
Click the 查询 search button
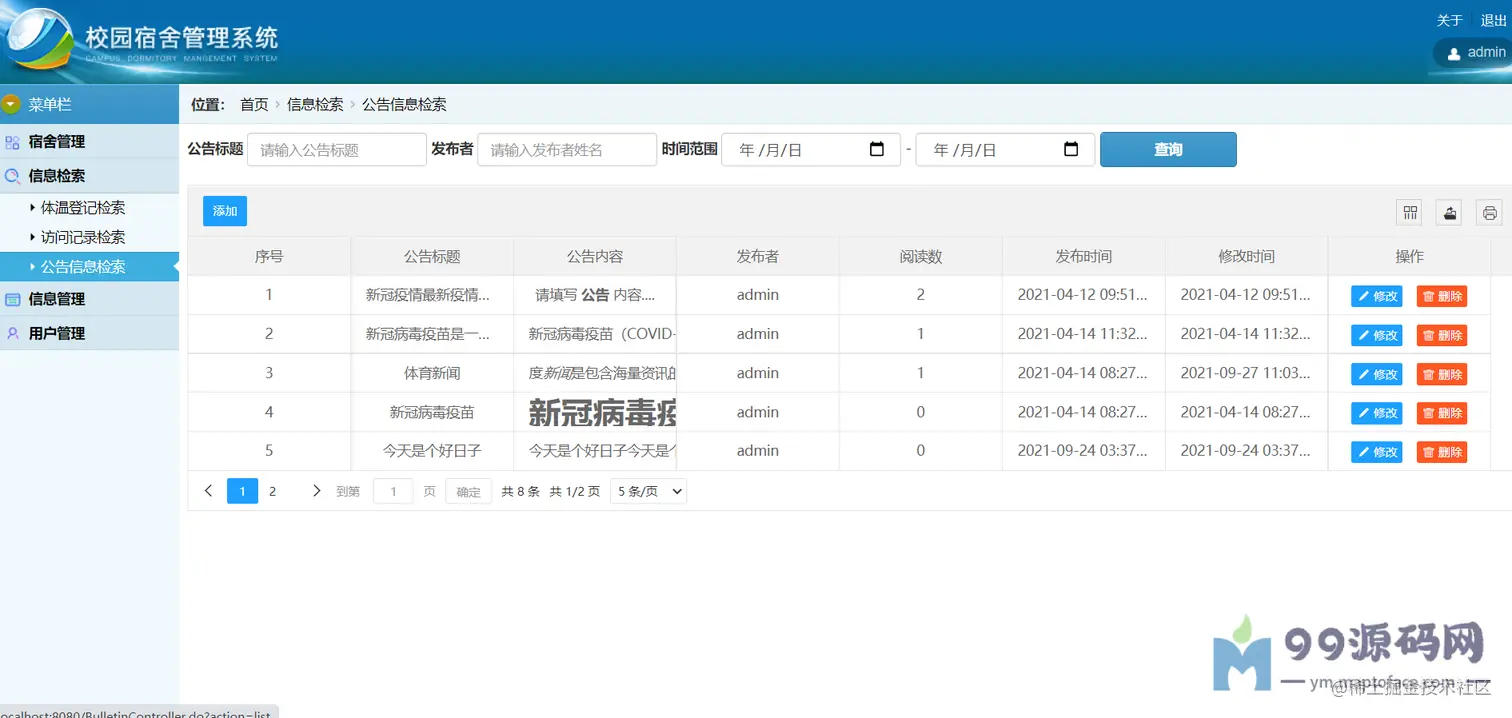click(1168, 150)
